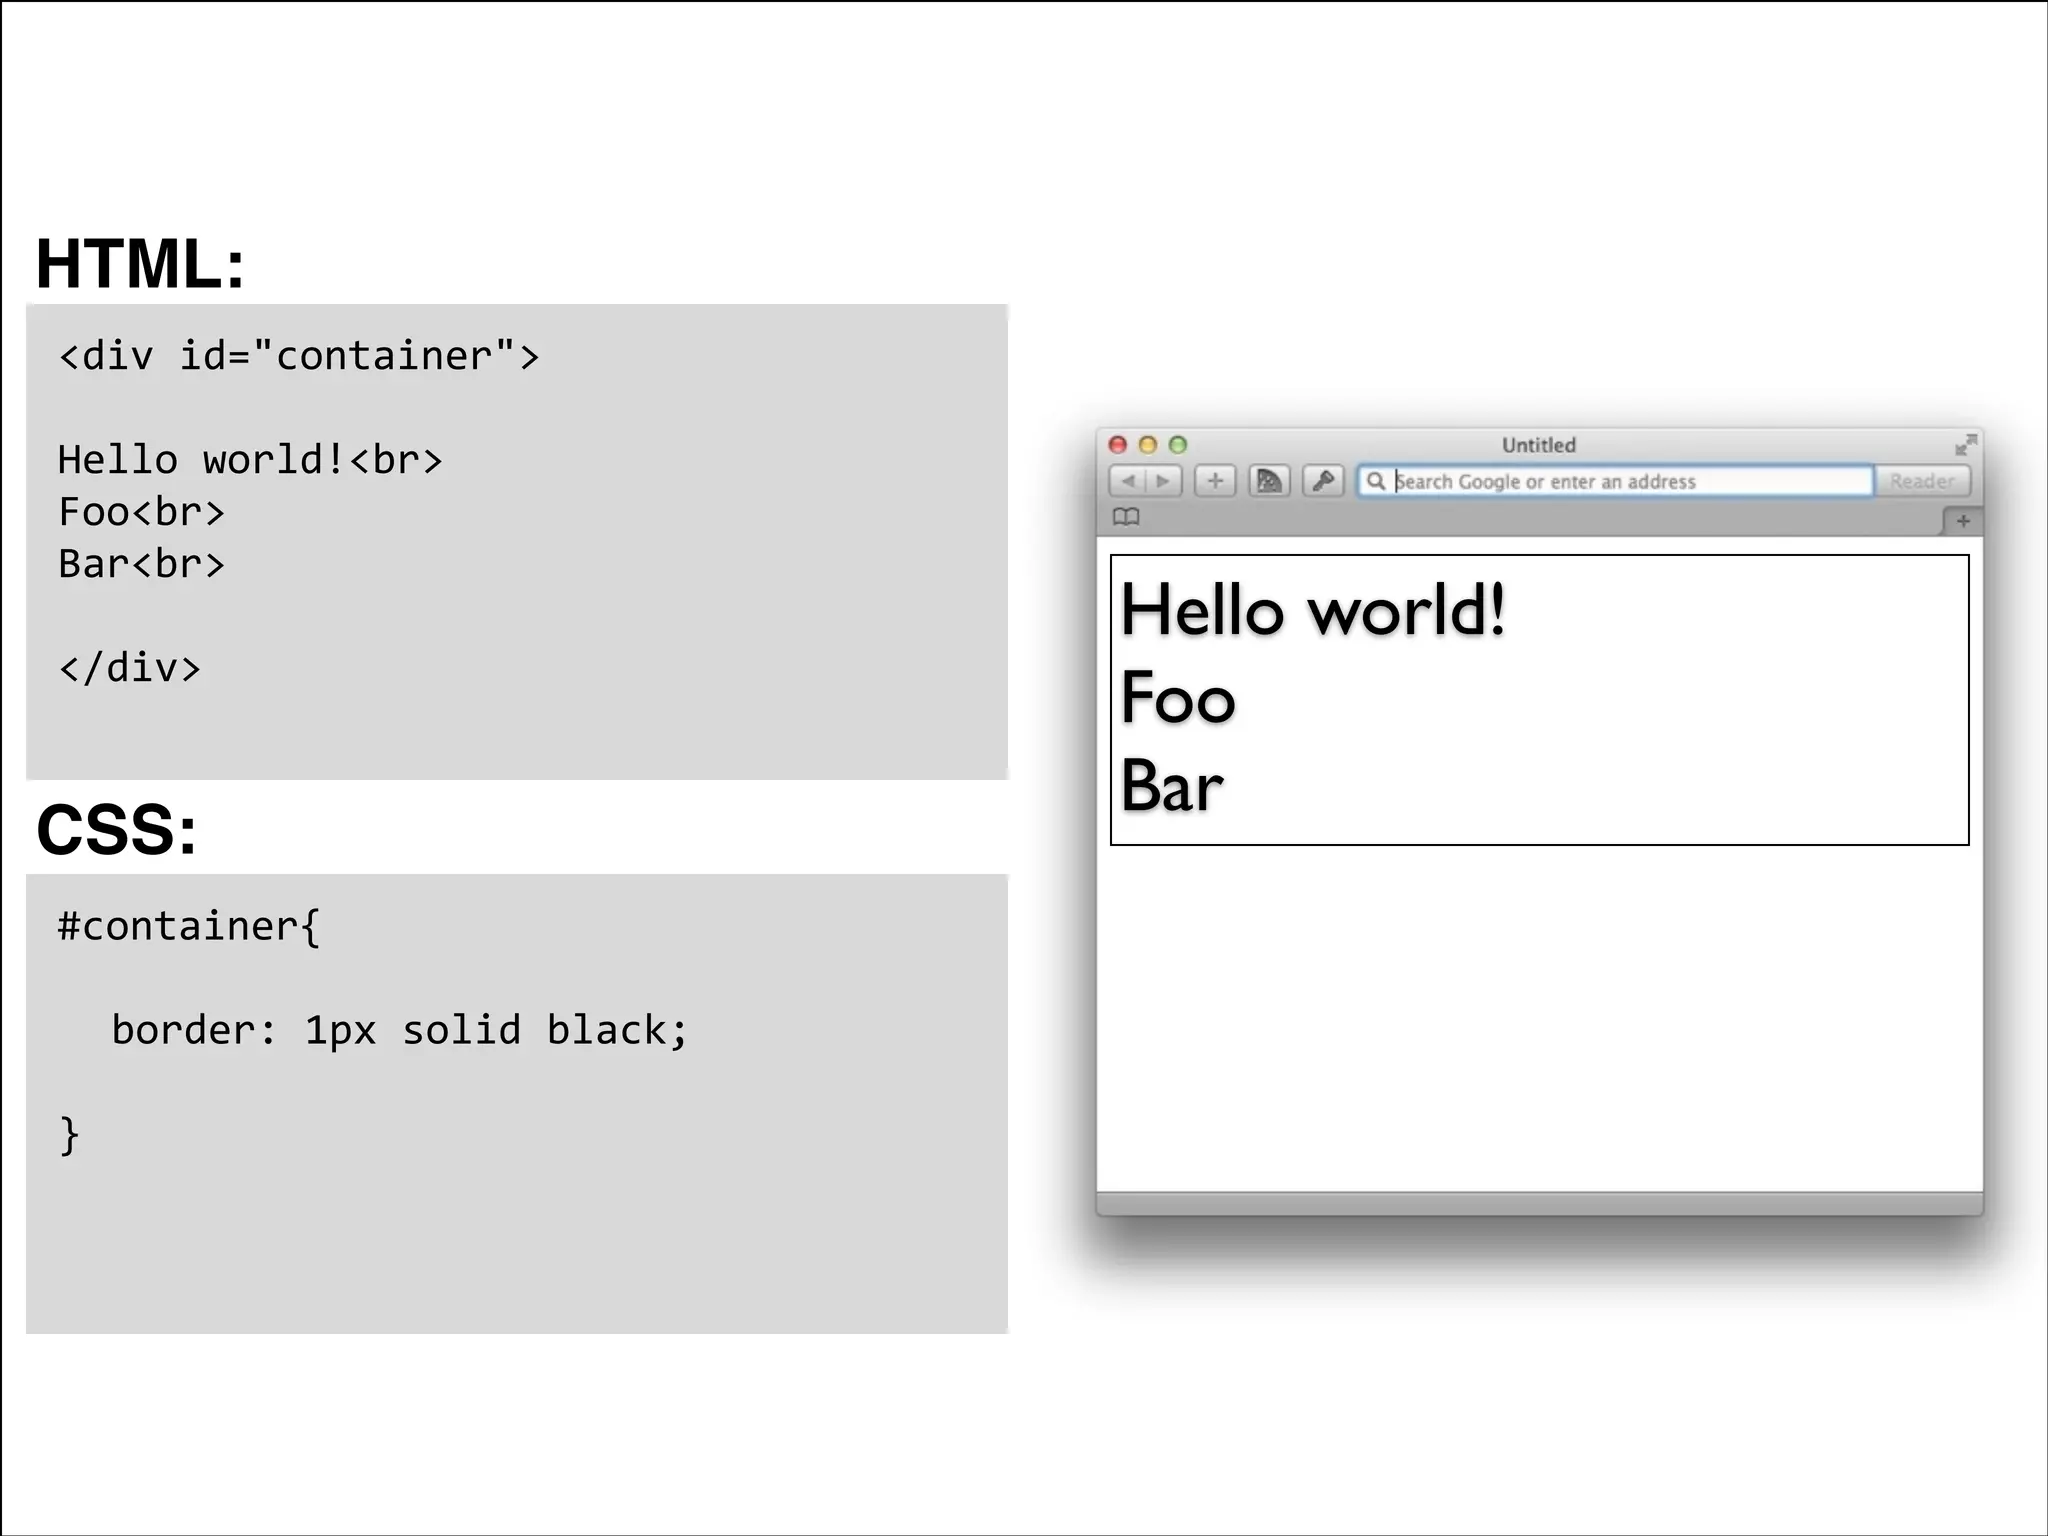This screenshot has height=1536, width=2048.
Task: Click the 'HTML:' heading
Action: [140, 264]
